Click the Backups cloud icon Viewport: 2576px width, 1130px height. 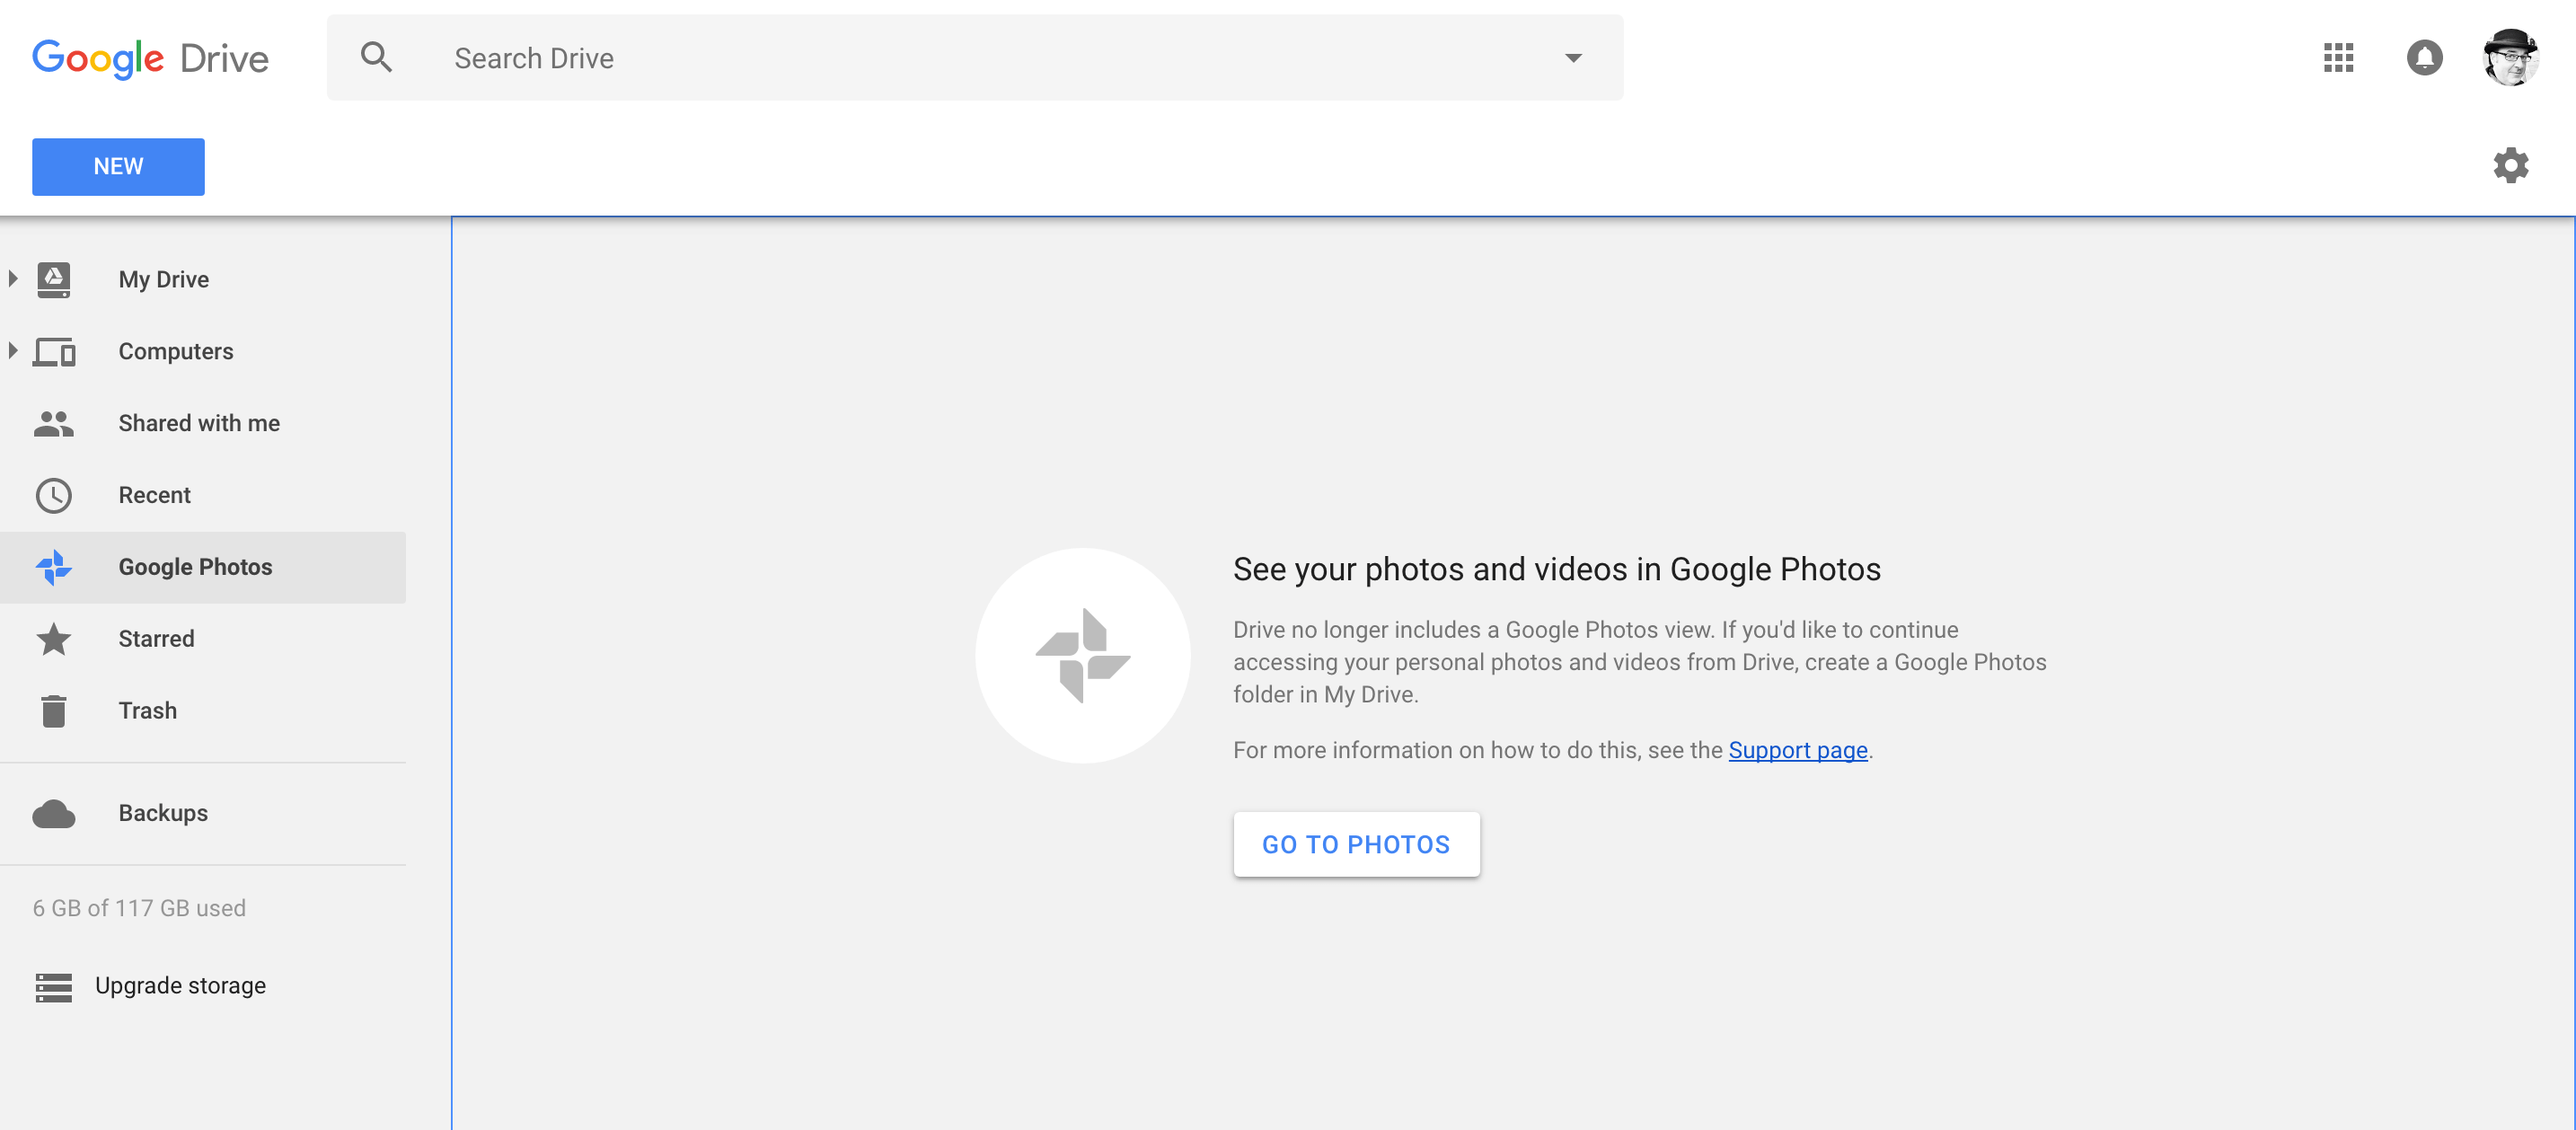click(x=54, y=814)
